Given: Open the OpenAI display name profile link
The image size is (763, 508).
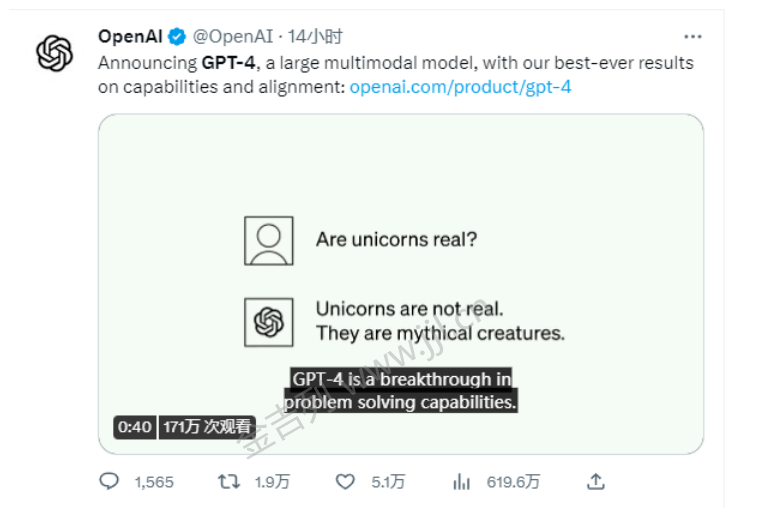Looking at the screenshot, I should 130,37.
